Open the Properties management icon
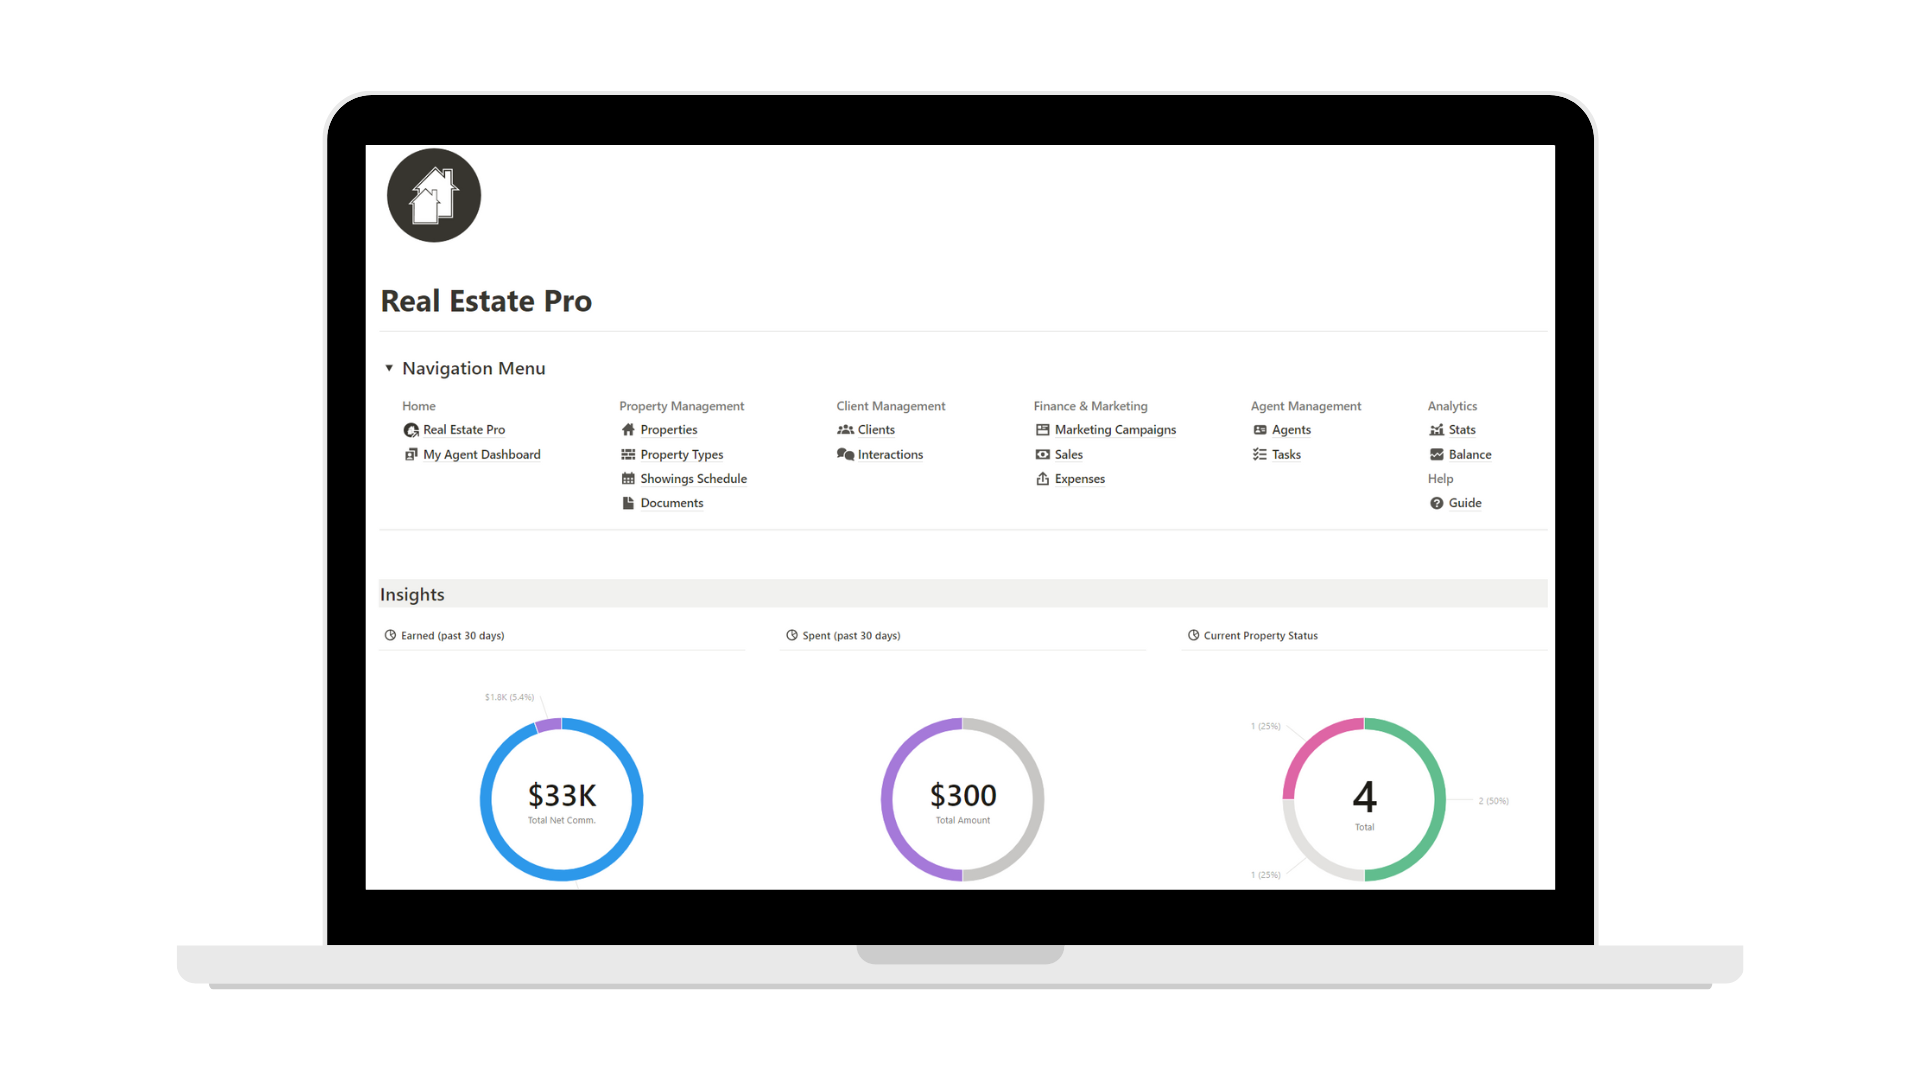The height and width of the screenshot is (1080, 1920). pyautogui.click(x=629, y=430)
